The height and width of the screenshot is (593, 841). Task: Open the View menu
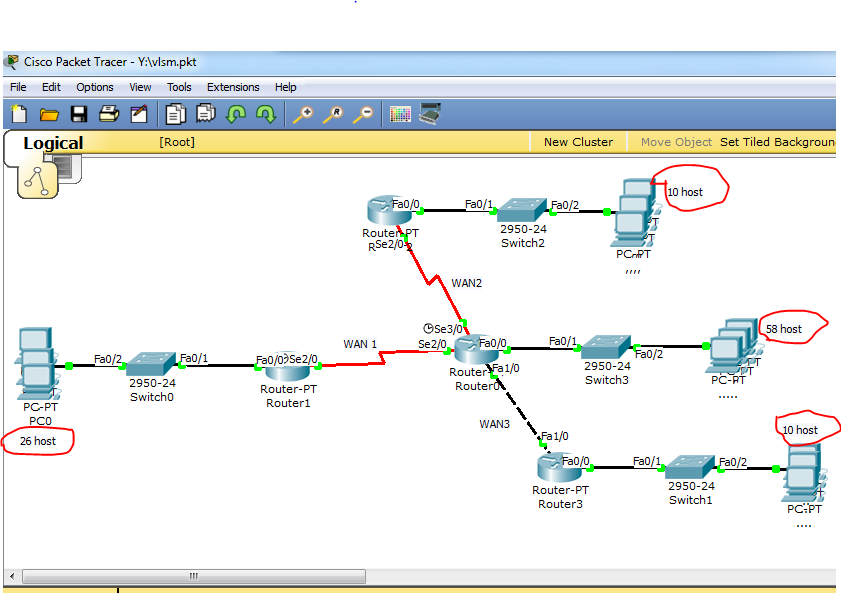pyautogui.click(x=140, y=87)
